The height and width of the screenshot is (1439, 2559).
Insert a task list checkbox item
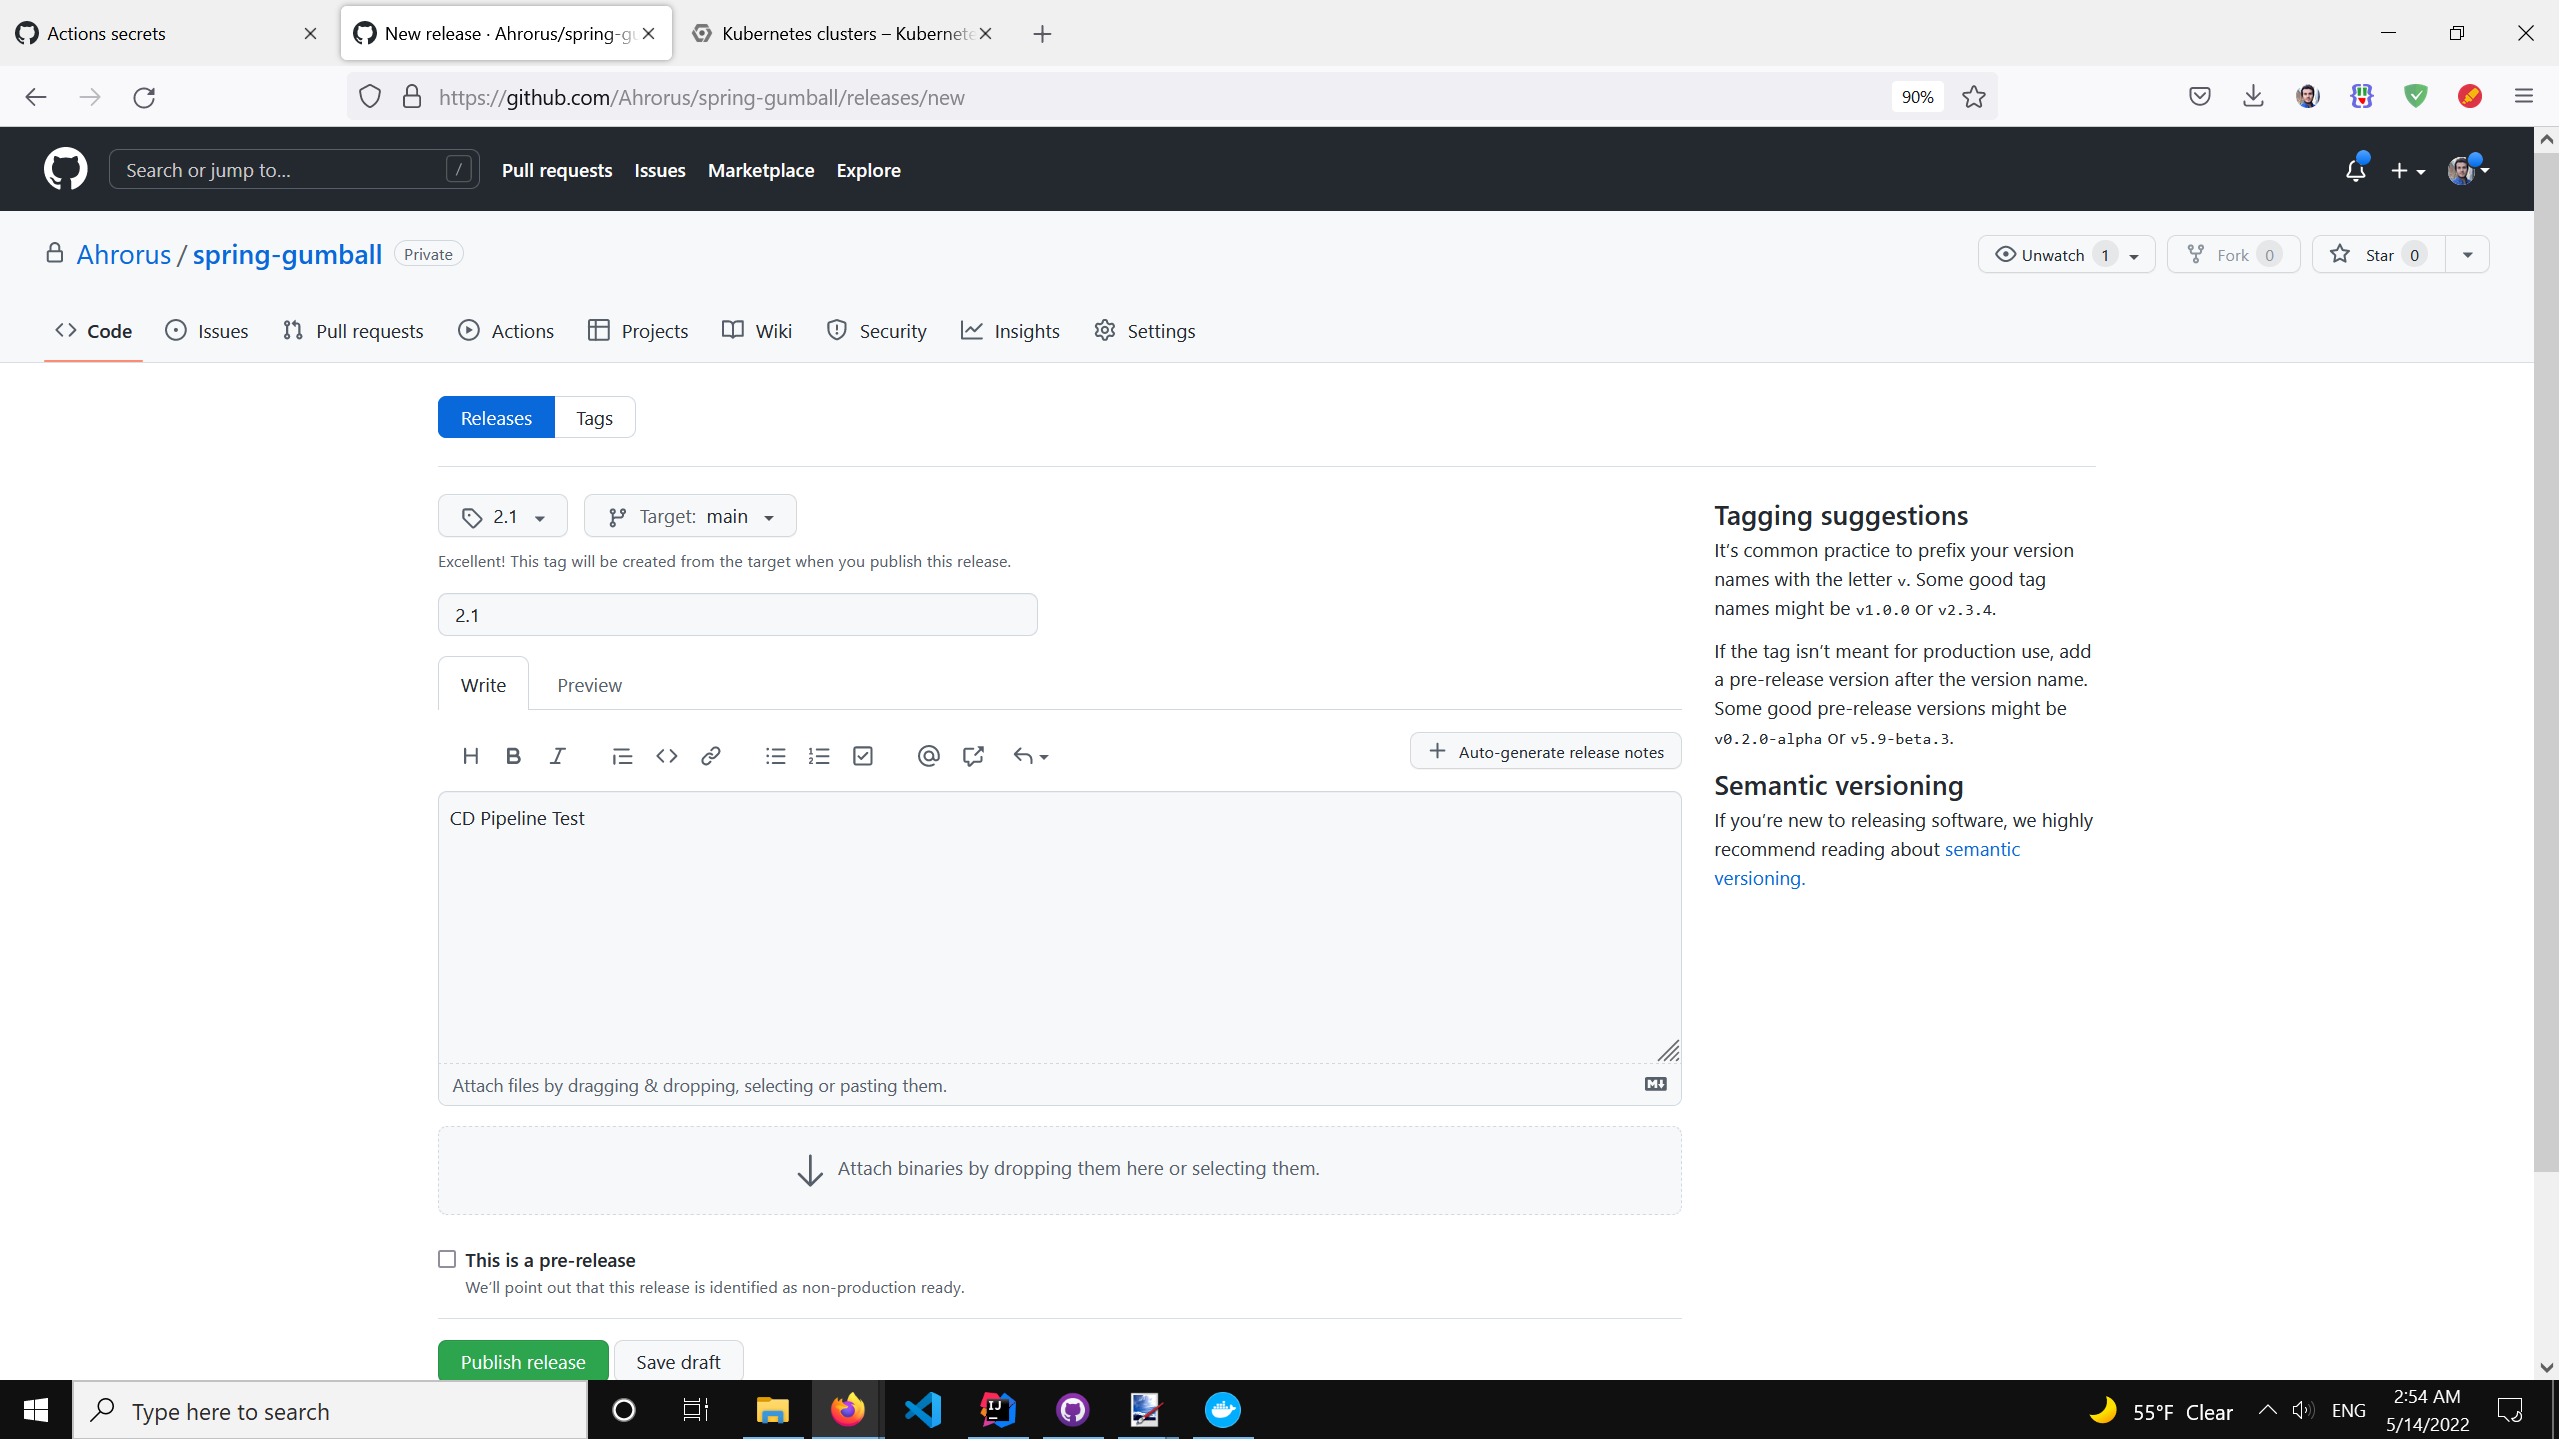coord(863,756)
